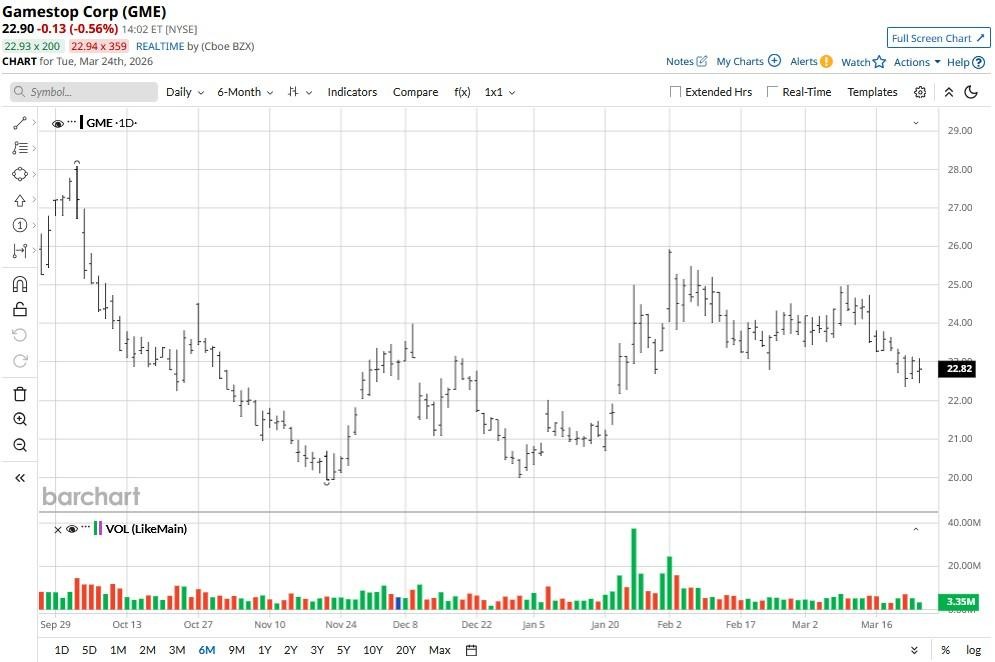This screenshot has width=995, height=662.
Task: Select the 3M time range
Action: [177, 650]
